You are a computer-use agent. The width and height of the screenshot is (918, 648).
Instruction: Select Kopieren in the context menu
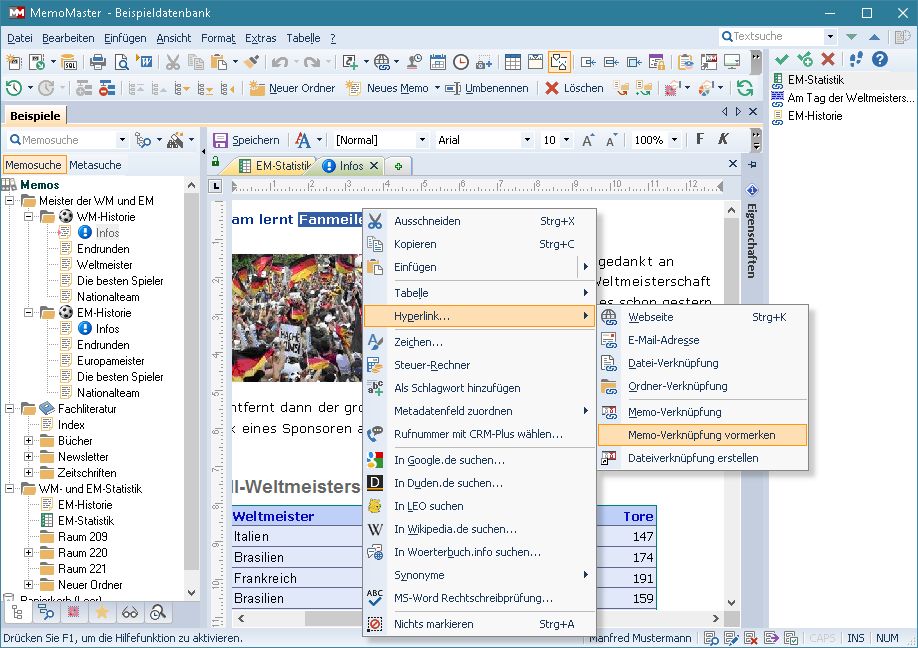coord(414,244)
